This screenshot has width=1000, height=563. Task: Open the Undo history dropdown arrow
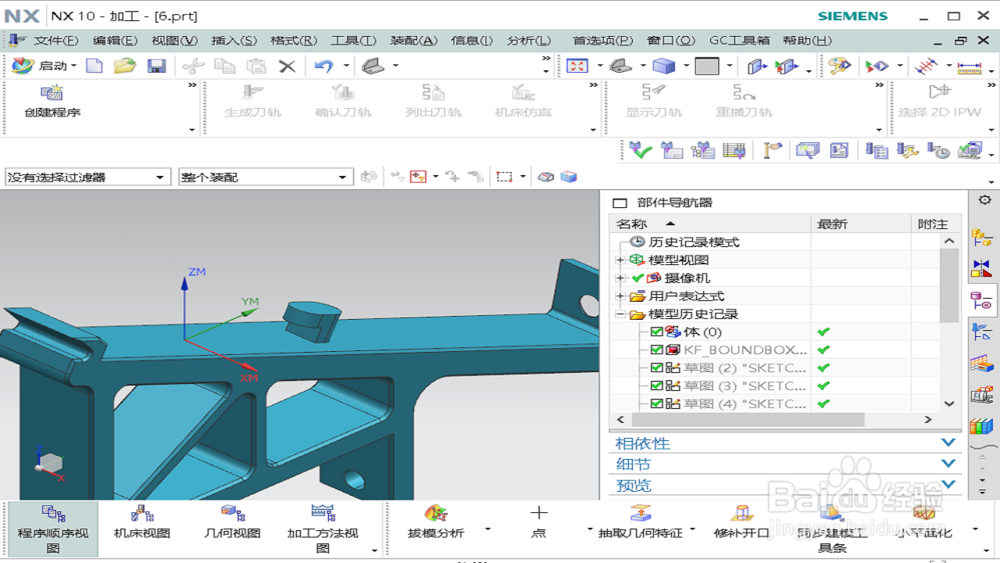(x=346, y=66)
